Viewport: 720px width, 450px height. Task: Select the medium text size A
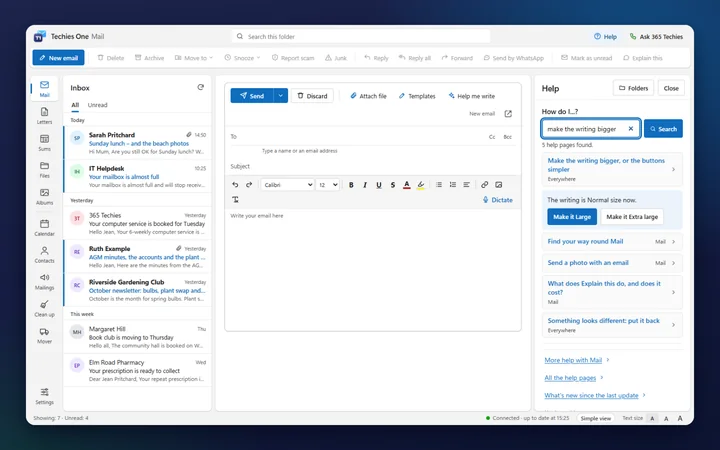coord(666,418)
